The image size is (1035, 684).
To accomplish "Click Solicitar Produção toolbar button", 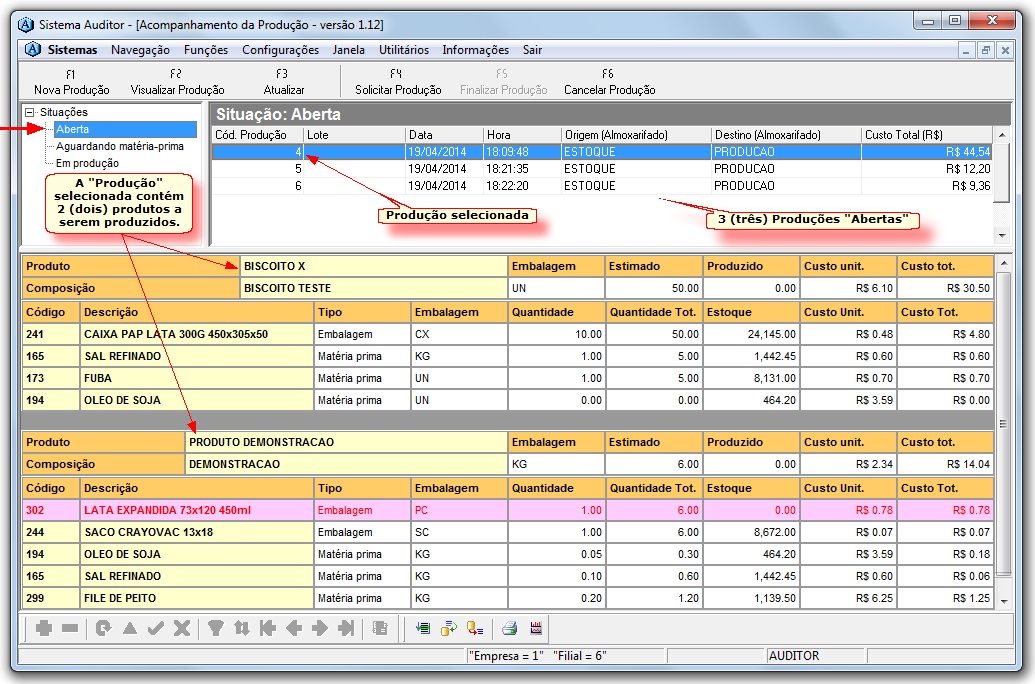I will point(397,82).
